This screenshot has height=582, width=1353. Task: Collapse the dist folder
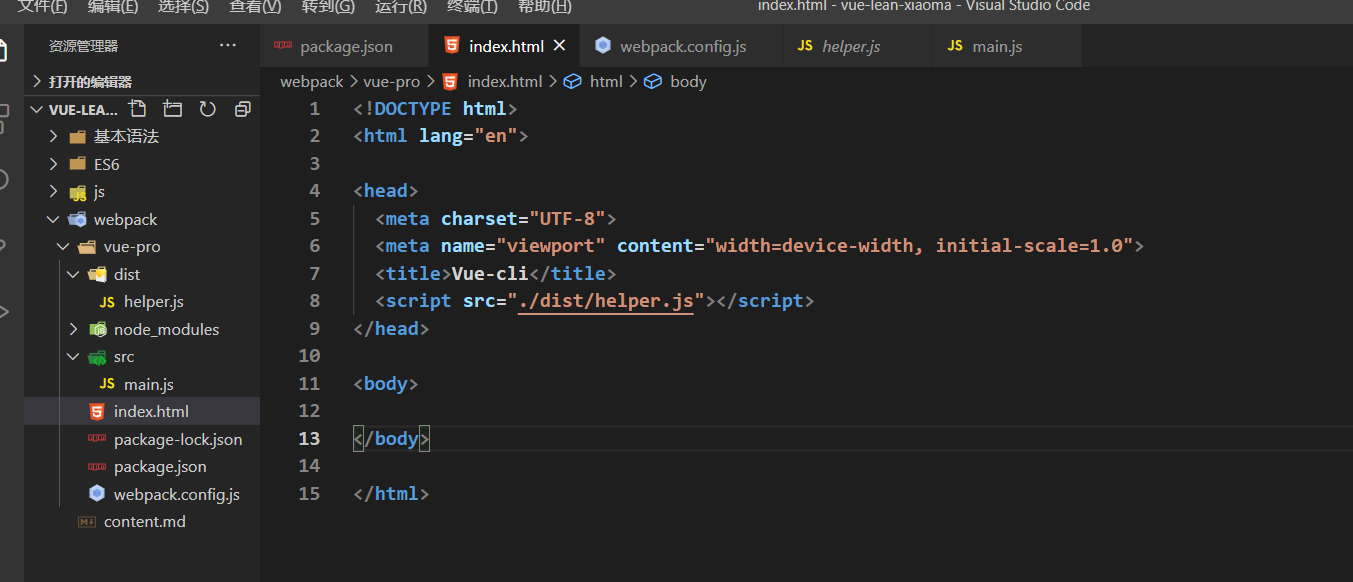click(x=142, y=274)
